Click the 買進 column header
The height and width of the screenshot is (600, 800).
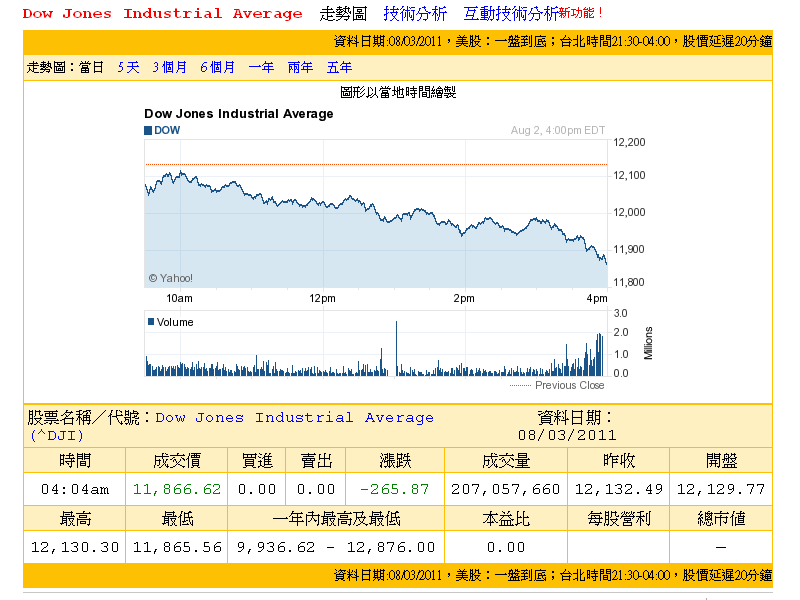click(257, 461)
